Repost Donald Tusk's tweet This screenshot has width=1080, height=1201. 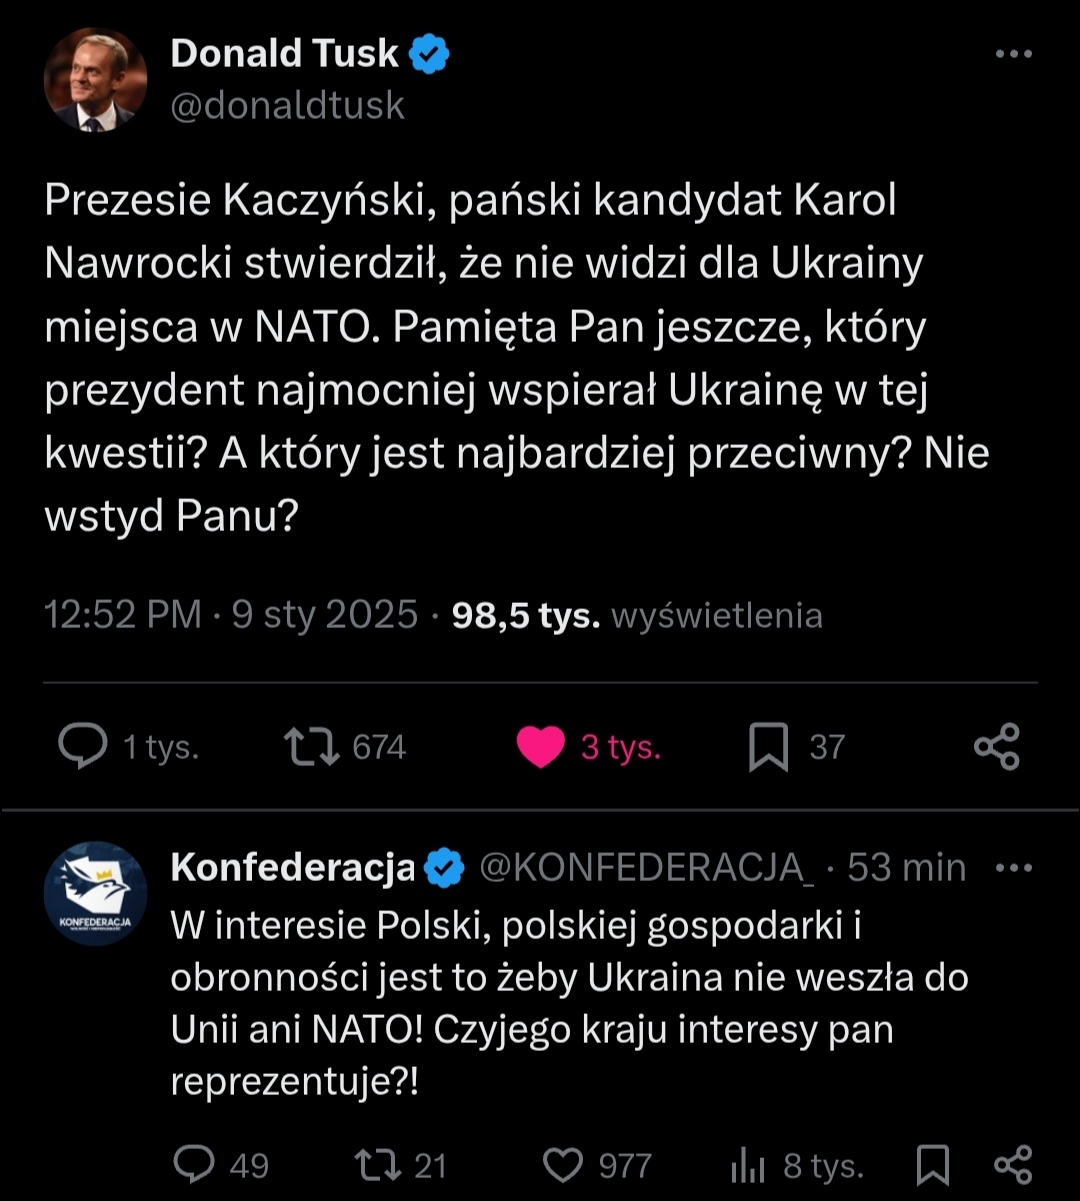pyautogui.click(x=311, y=747)
